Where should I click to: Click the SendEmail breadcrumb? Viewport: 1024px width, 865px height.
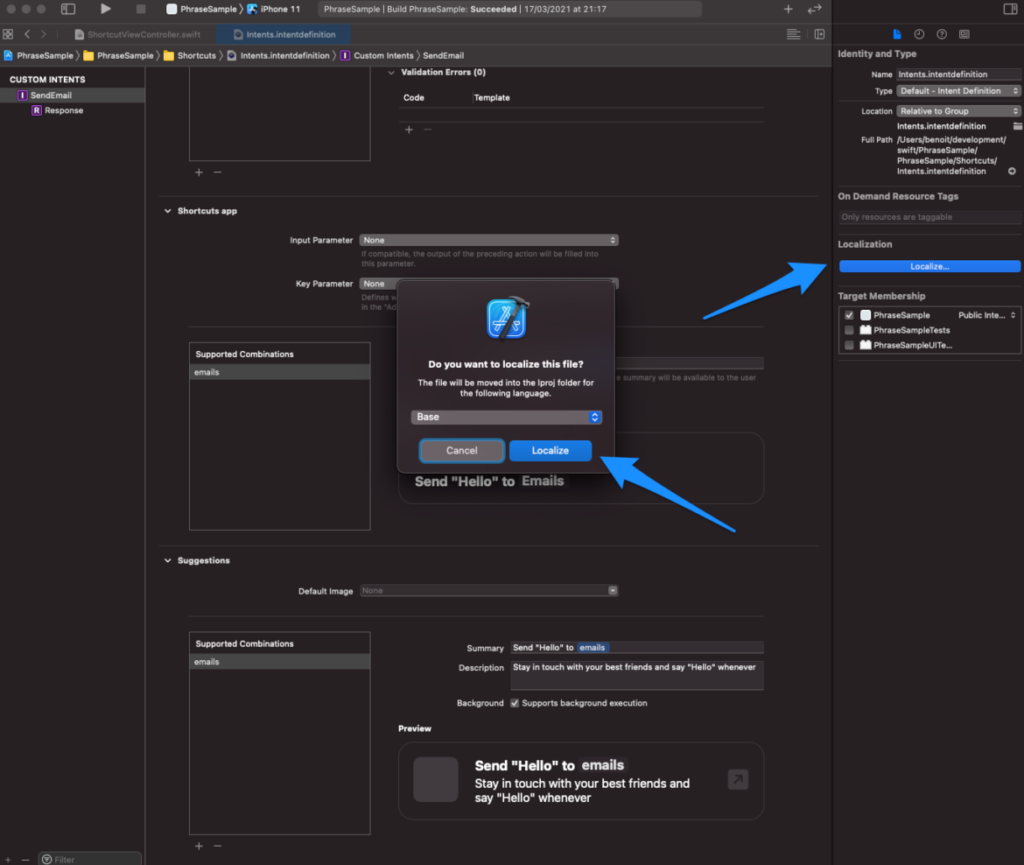pyautogui.click(x=443, y=55)
